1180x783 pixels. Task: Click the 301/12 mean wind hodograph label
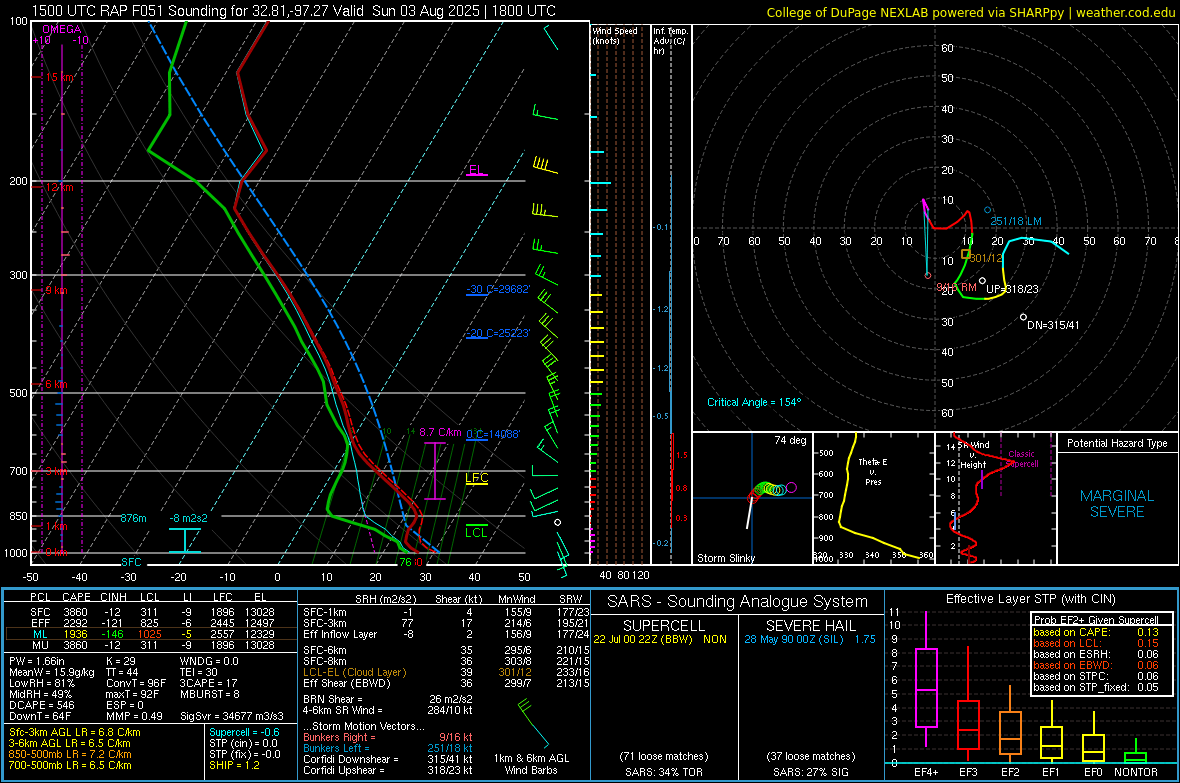click(986, 257)
